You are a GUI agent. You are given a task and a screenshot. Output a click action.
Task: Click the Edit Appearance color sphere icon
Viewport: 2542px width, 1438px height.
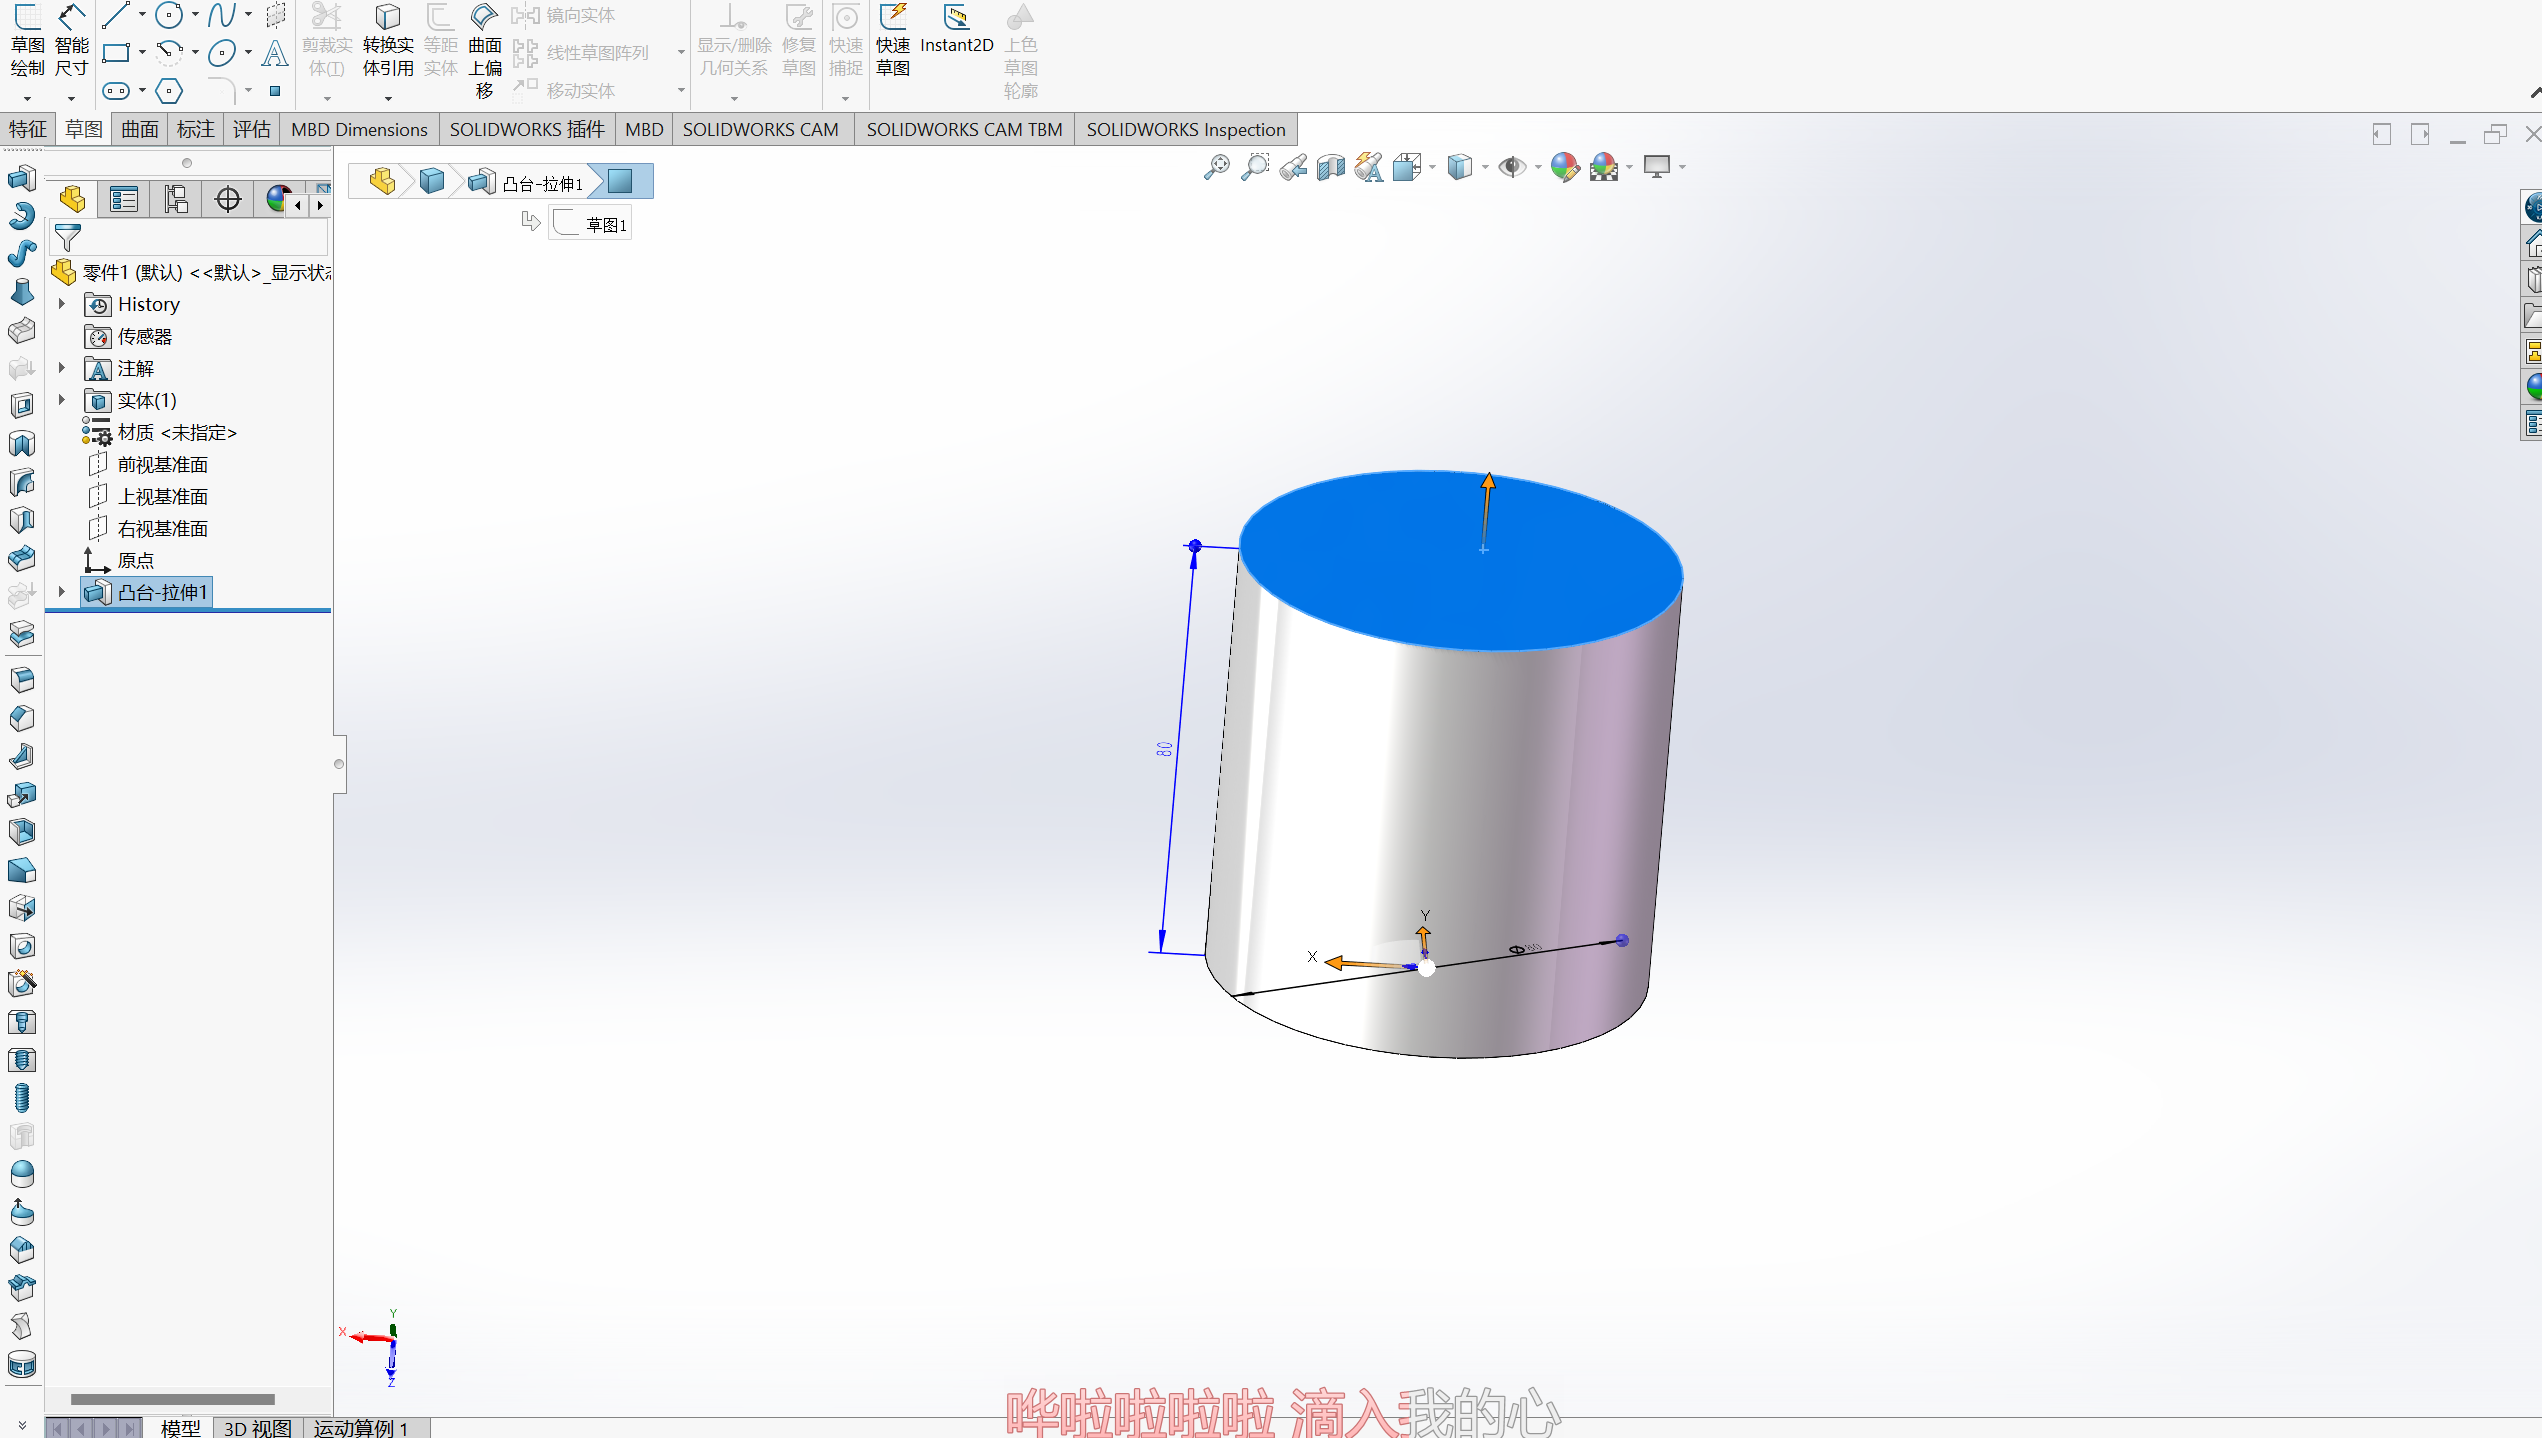pyautogui.click(x=1564, y=167)
